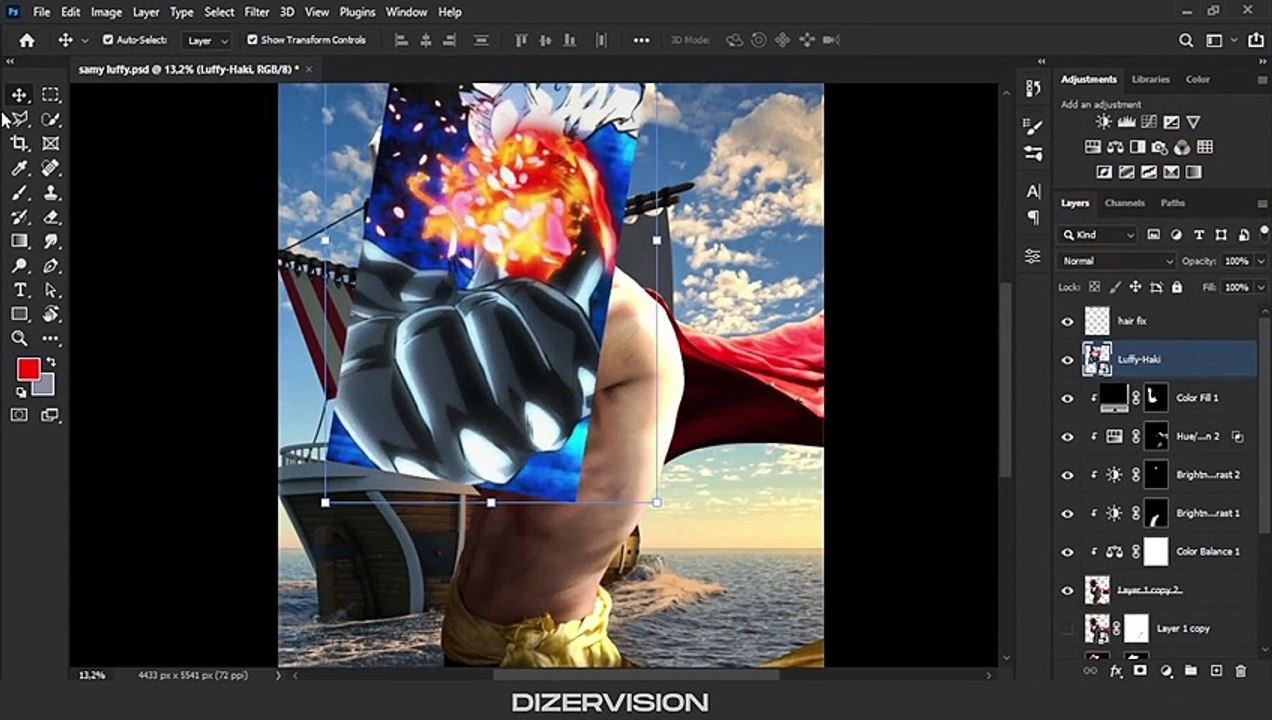Open the Character panel icon

click(1033, 191)
